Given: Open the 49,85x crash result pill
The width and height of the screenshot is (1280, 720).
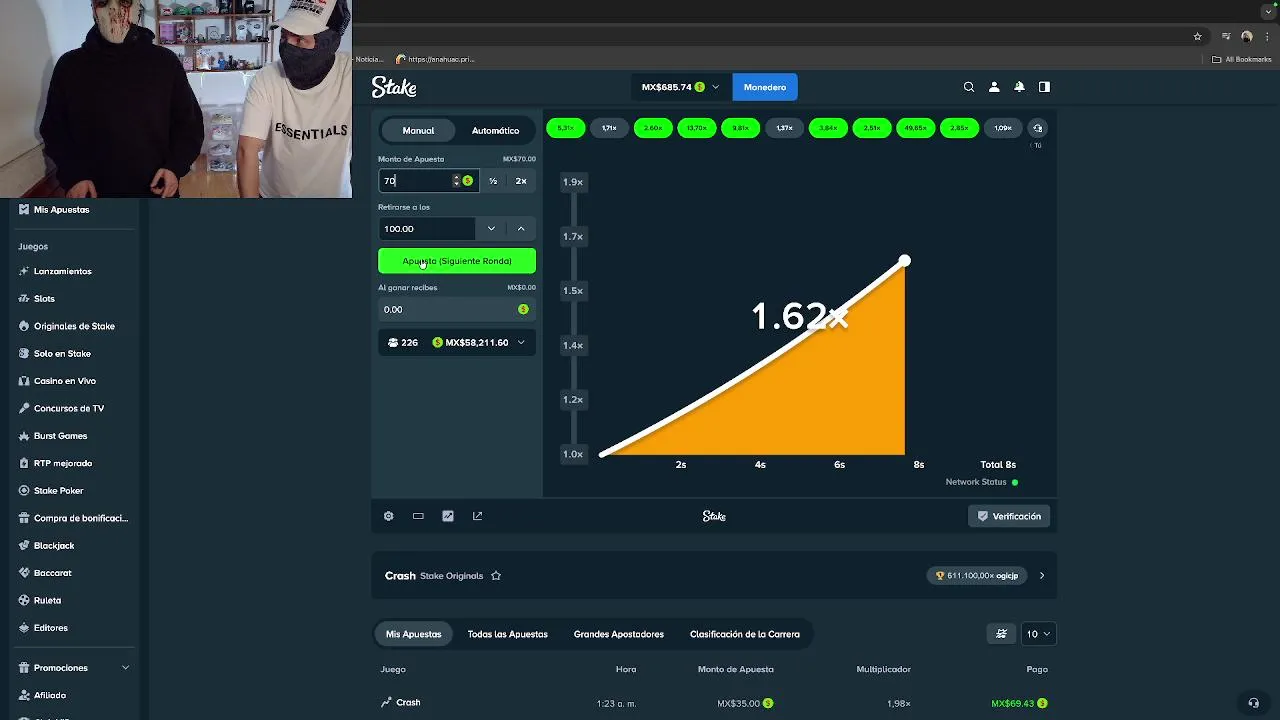Looking at the screenshot, I should 915,128.
